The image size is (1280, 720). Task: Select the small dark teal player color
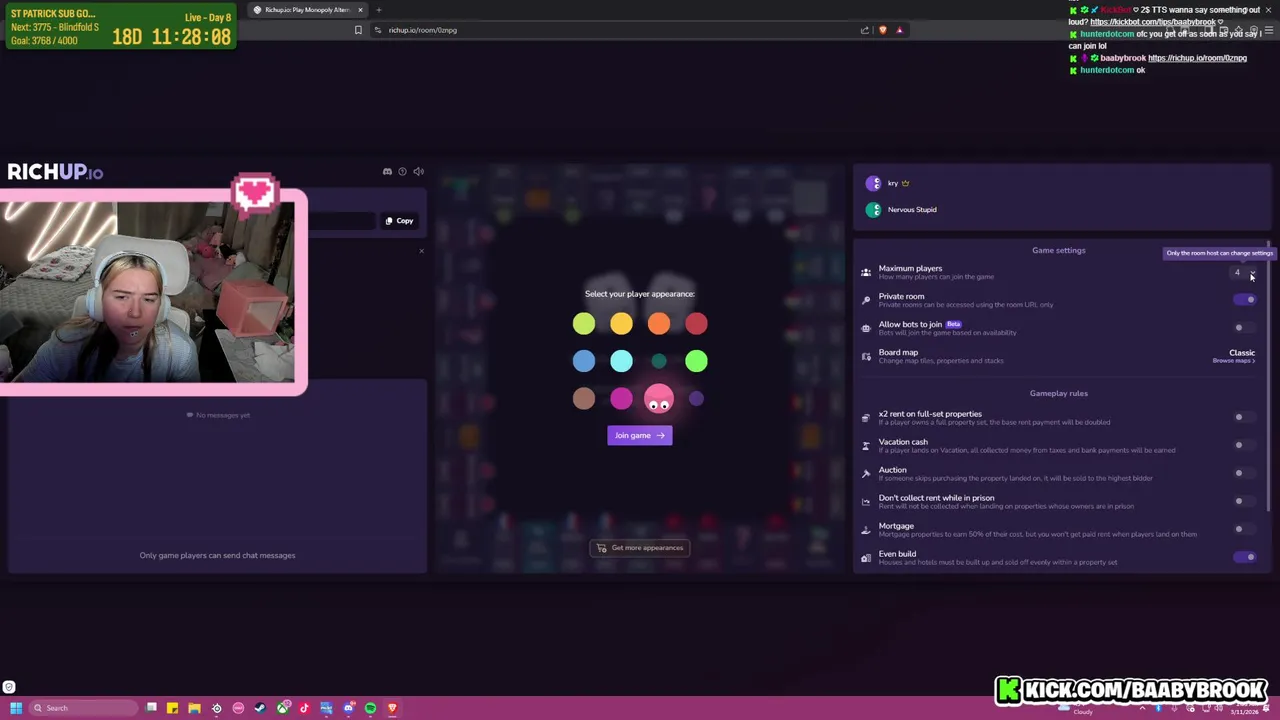(659, 361)
